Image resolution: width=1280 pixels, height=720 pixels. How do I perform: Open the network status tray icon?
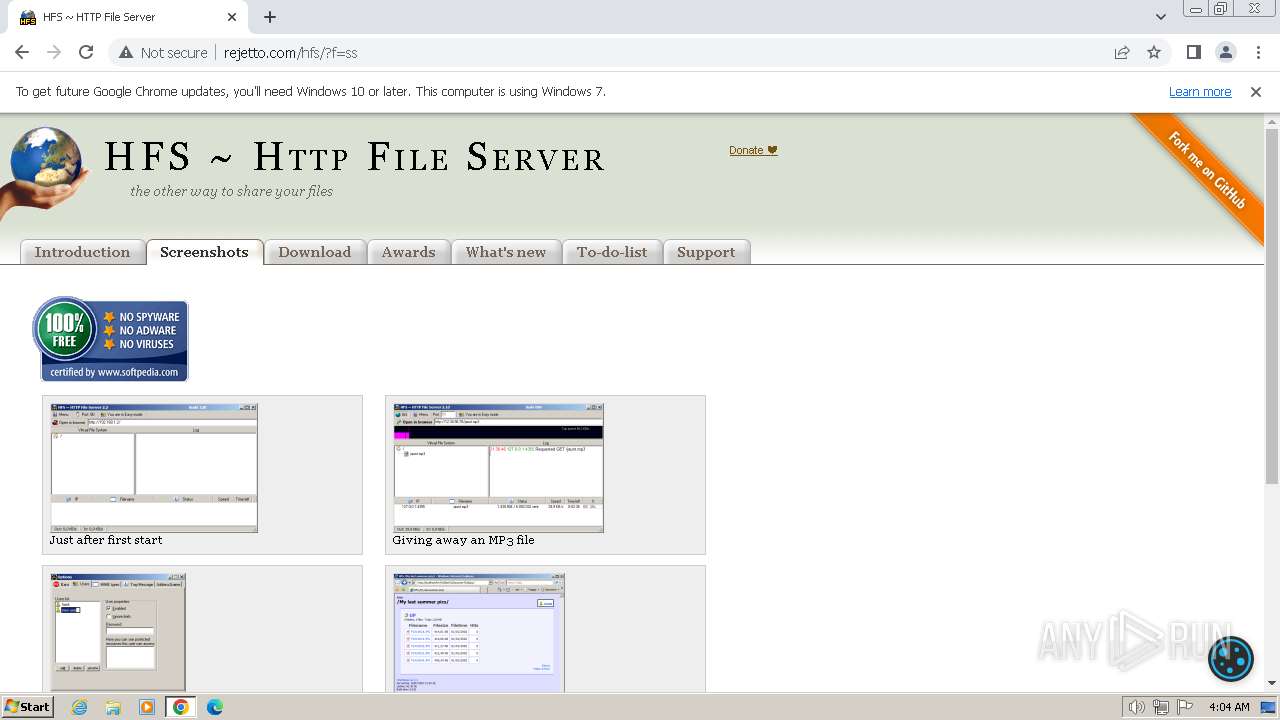[1161, 706]
